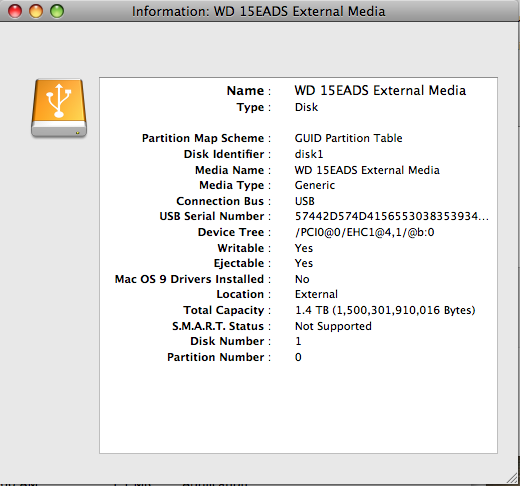Click the orange USB external drive icon
This screenshot has width=520, height=486.
click(x=59, y=108)
